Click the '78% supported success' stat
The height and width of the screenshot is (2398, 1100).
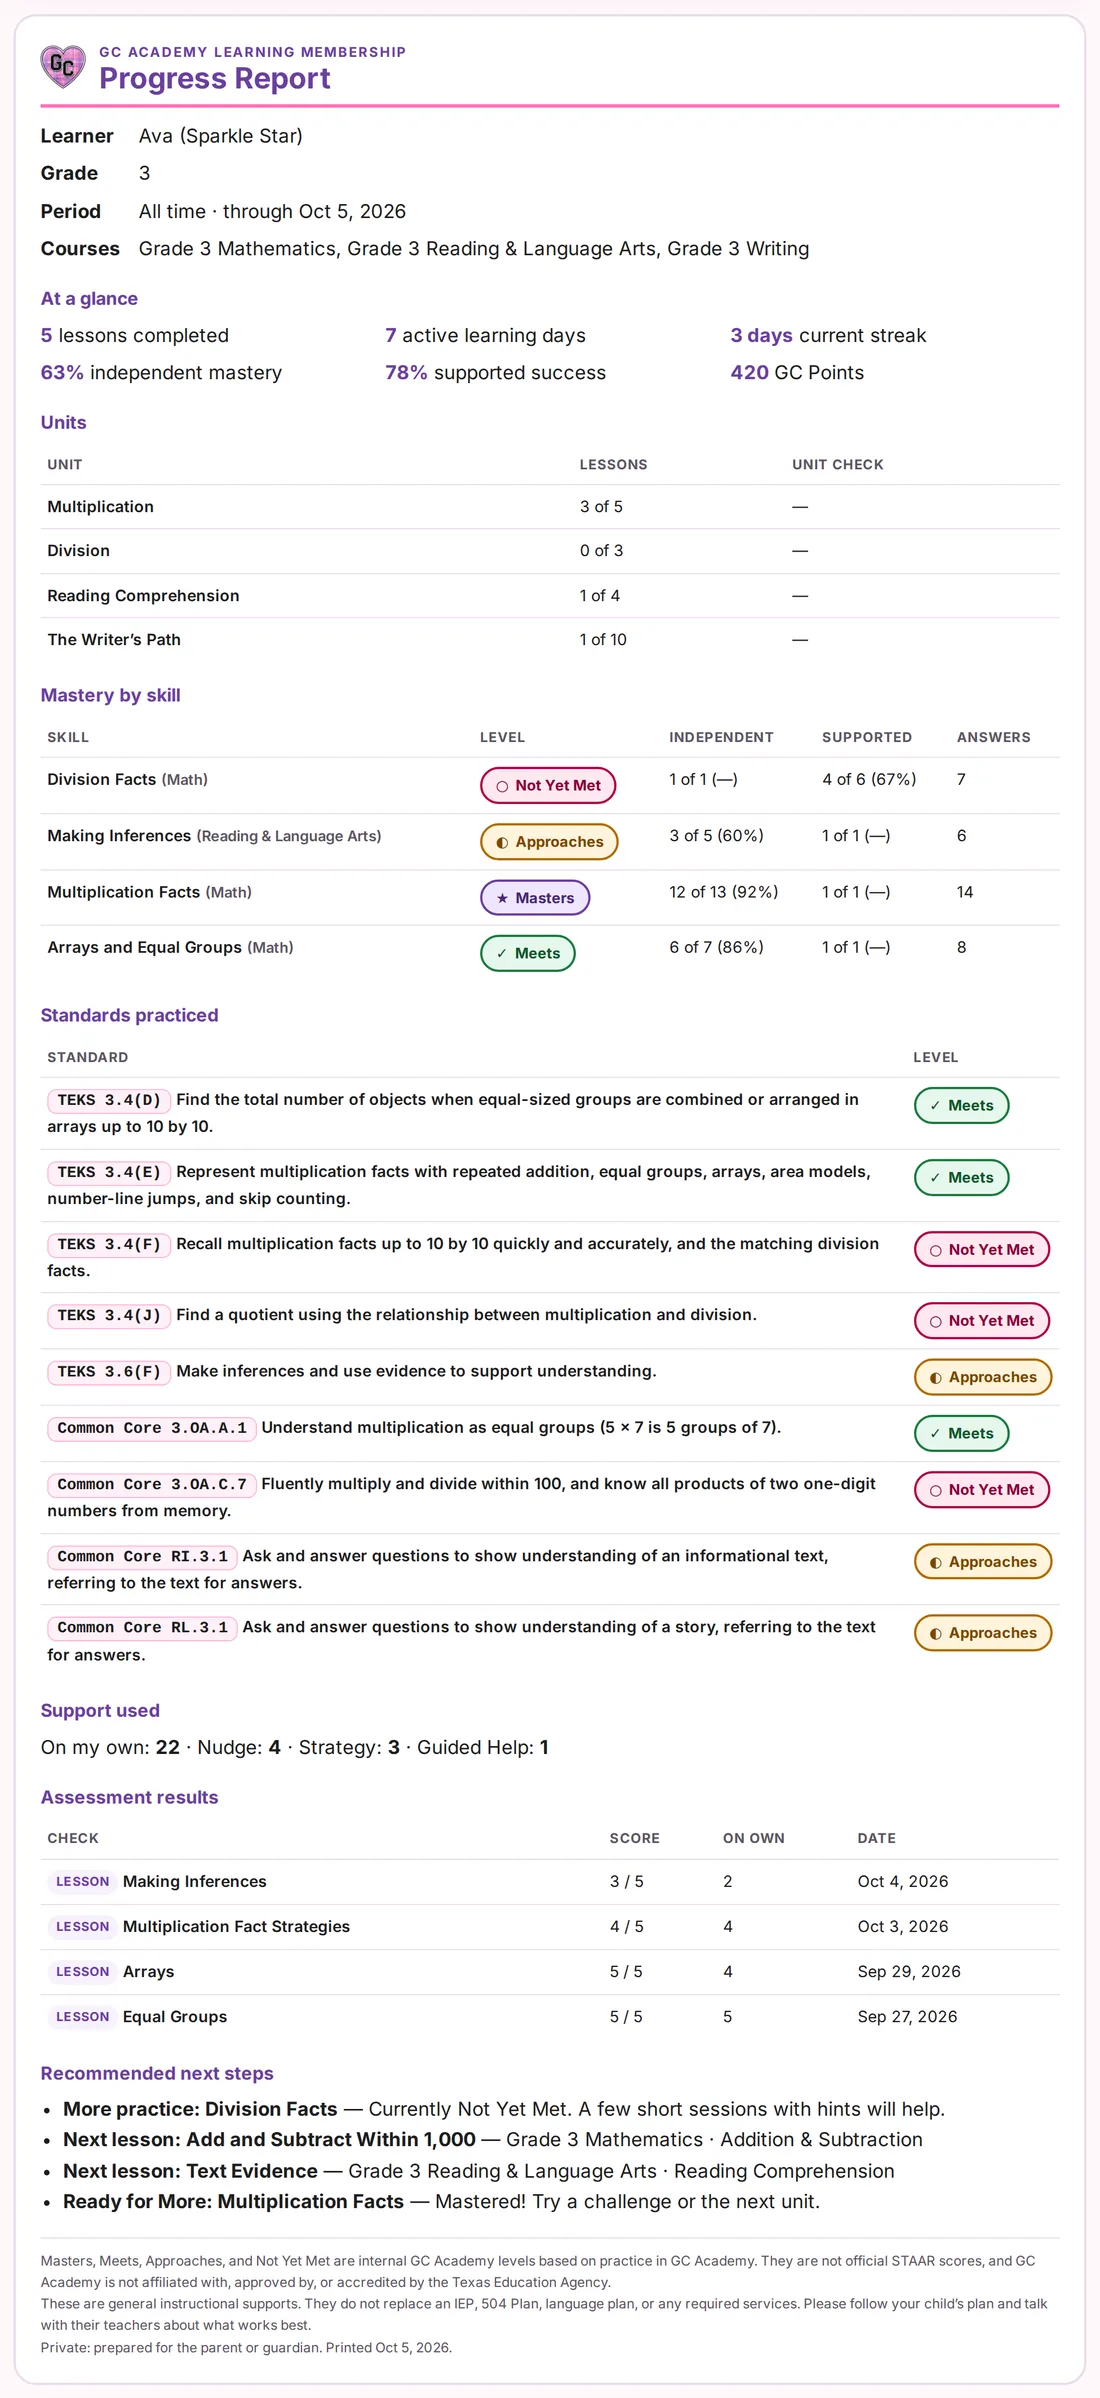[x=495, y=372]
